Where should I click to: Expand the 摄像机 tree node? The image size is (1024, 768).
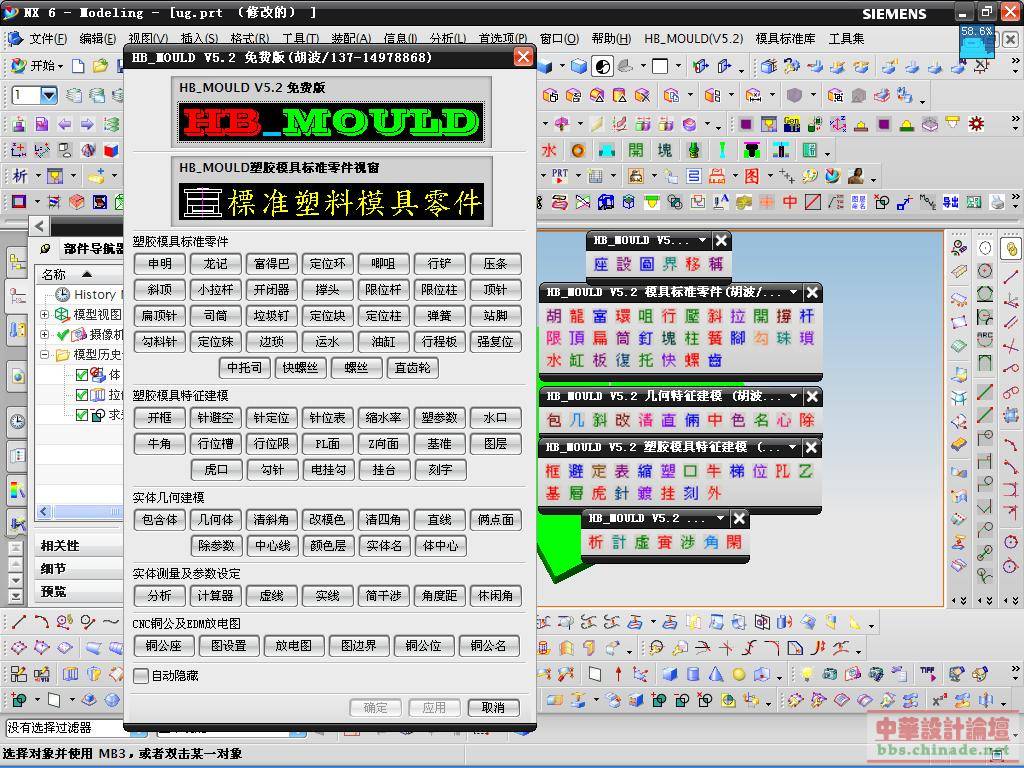pos(44,334)
